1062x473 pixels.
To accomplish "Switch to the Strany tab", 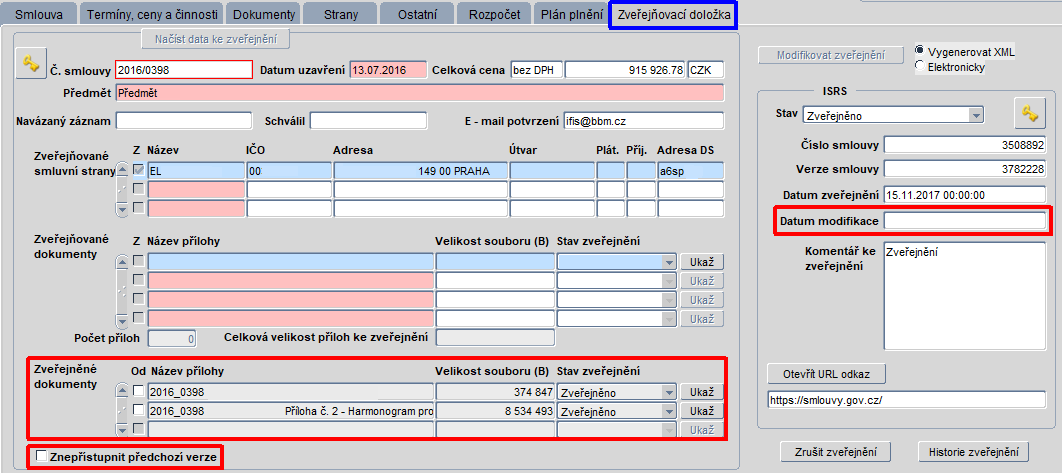I will pos(341,14).
